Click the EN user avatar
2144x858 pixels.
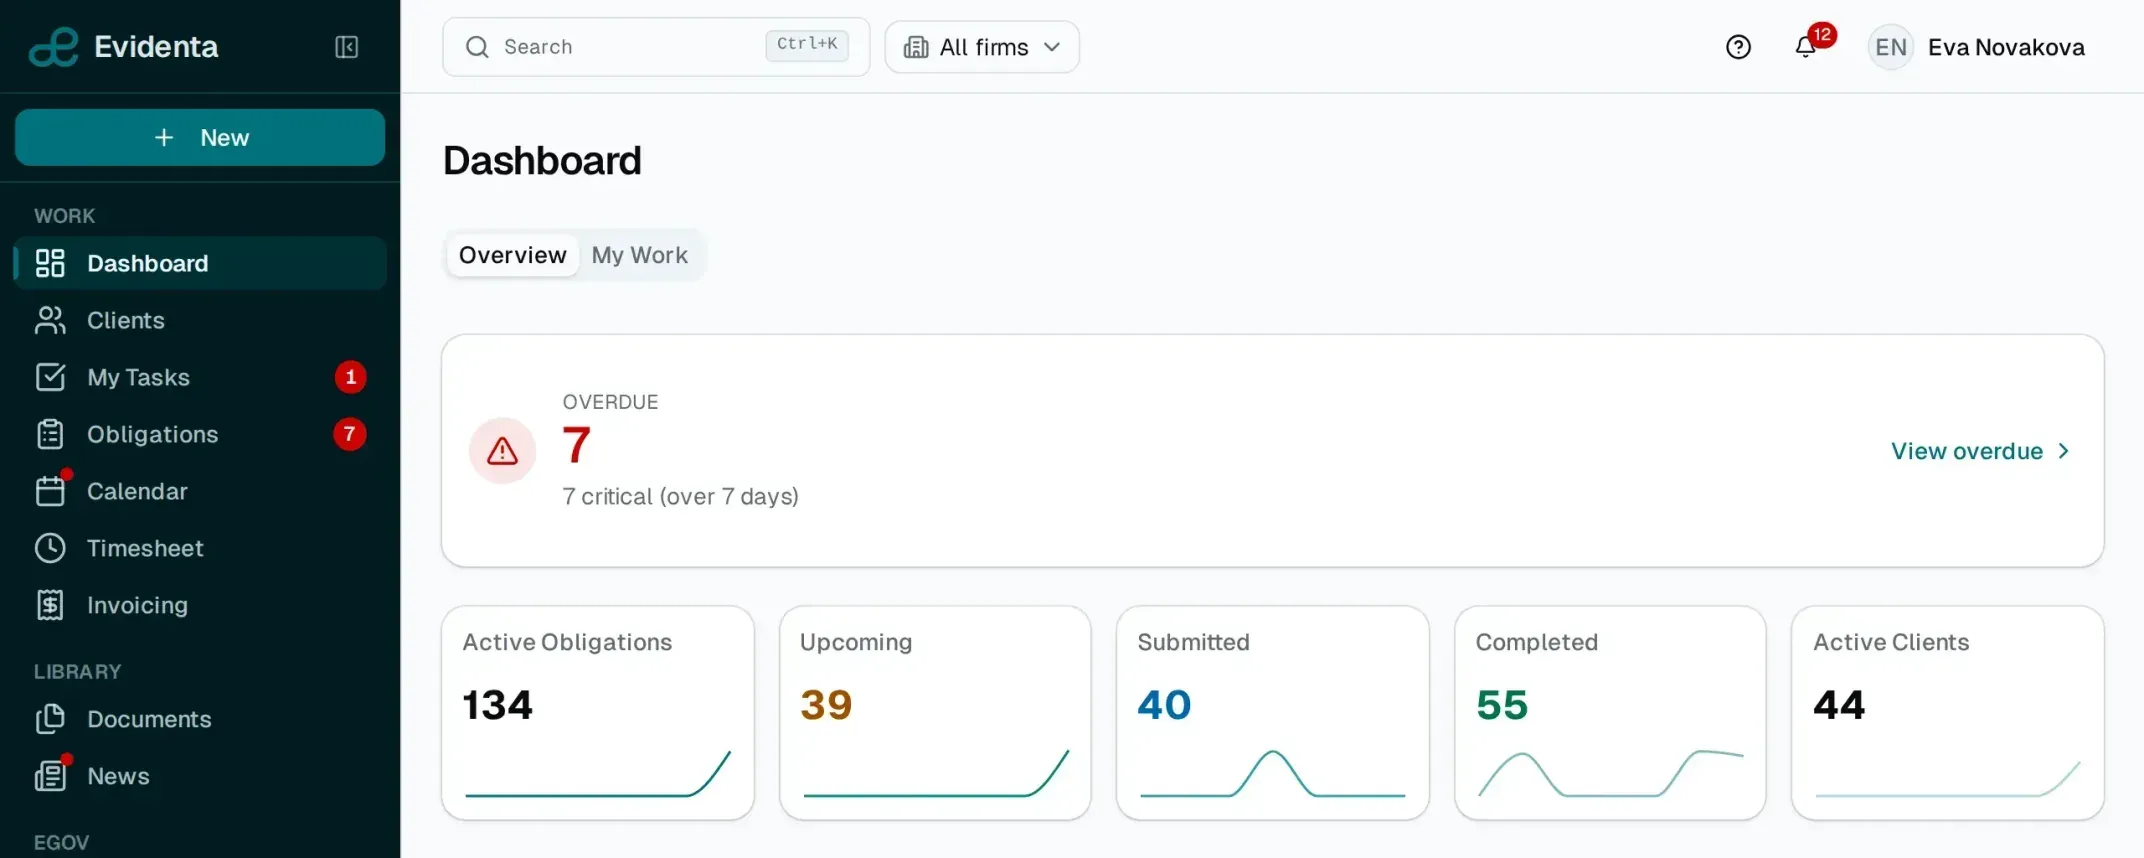pos(1890,47)
